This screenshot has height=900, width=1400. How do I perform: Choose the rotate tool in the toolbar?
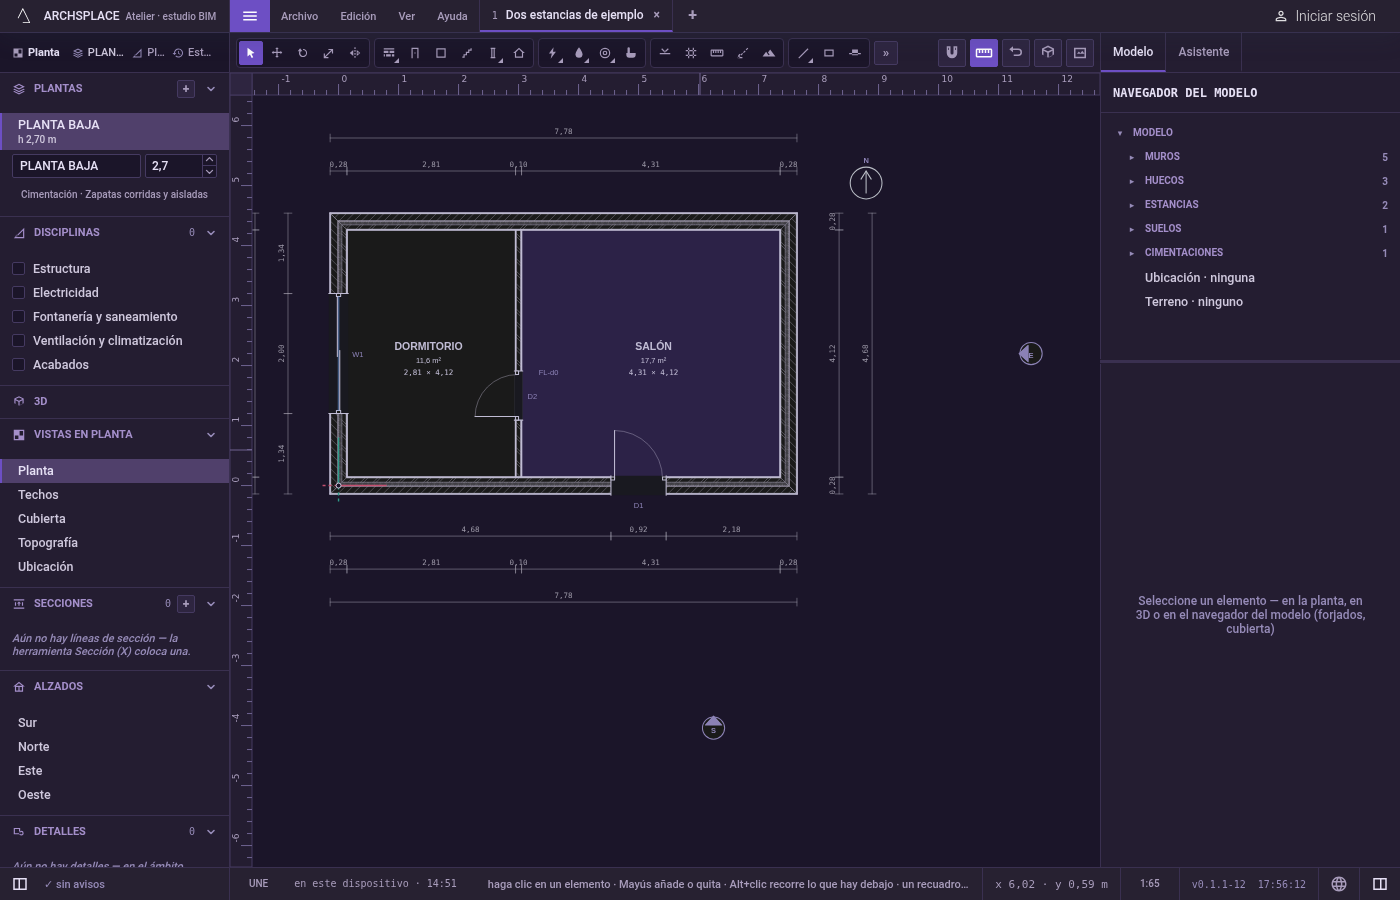point(303,53)
